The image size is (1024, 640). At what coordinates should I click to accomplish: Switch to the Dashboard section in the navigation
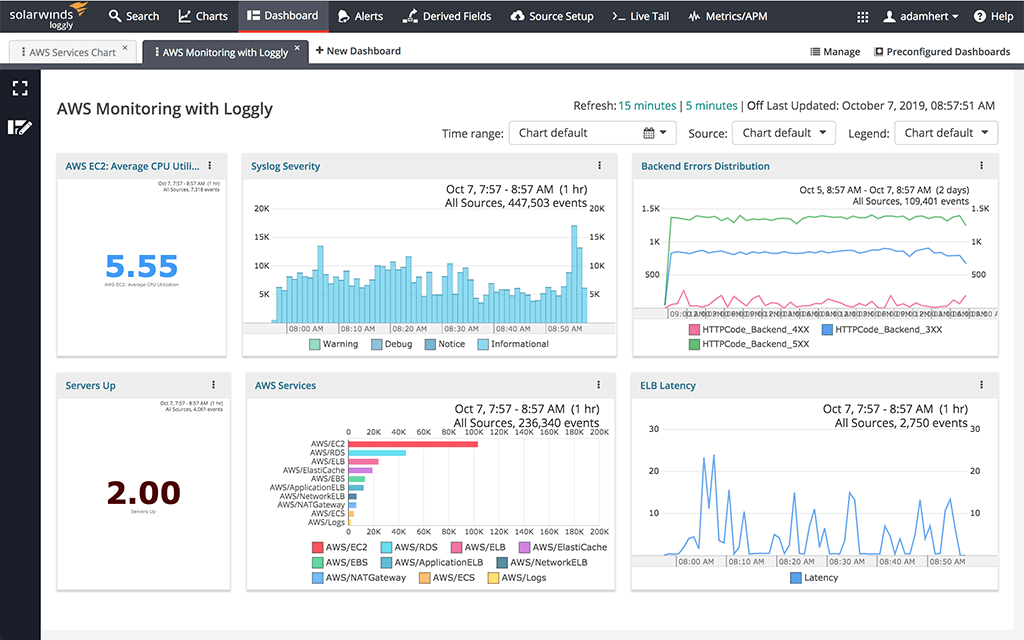coord(283,15)
